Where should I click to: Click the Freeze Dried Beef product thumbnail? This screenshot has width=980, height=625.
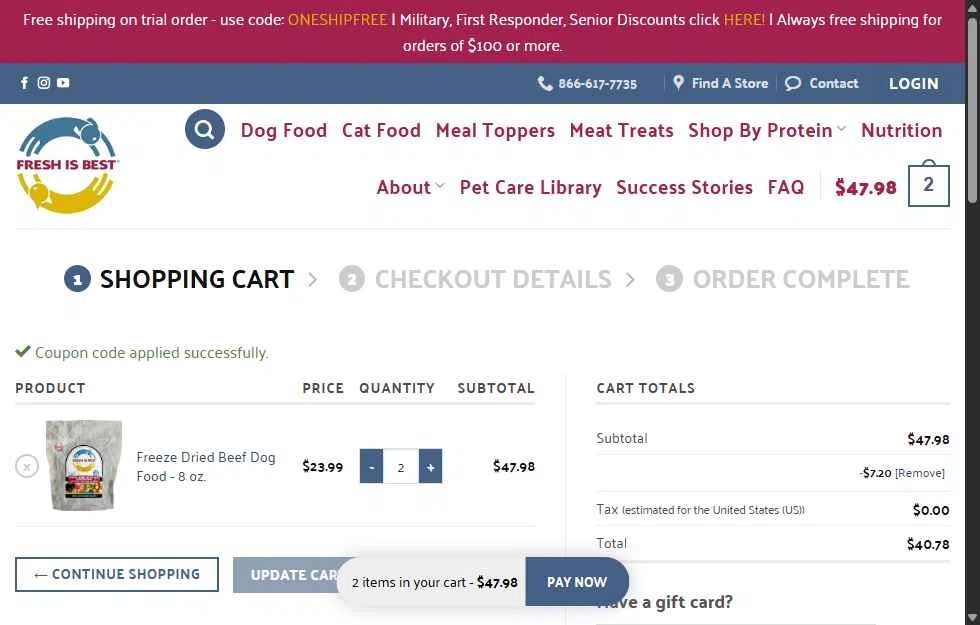point(84,465)
